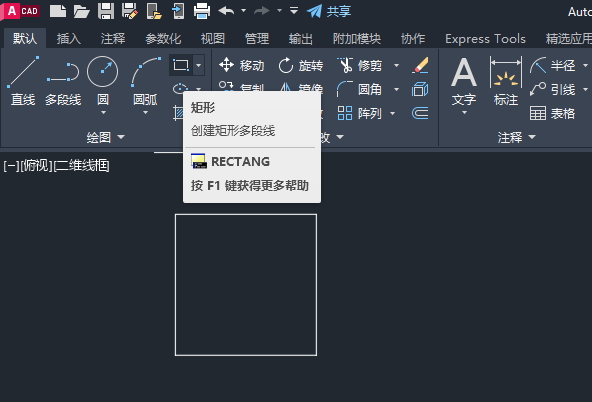The width and height of the screenshot is (592, 402).
Task: Redo the last undone action
Action: coord(262,11)
